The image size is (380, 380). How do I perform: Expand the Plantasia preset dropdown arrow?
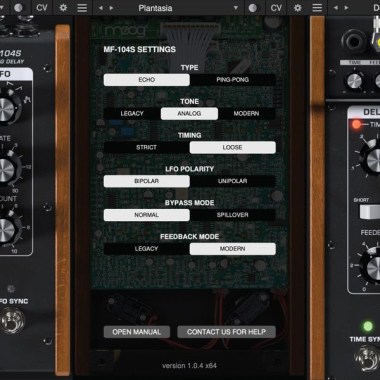[236, 8]
